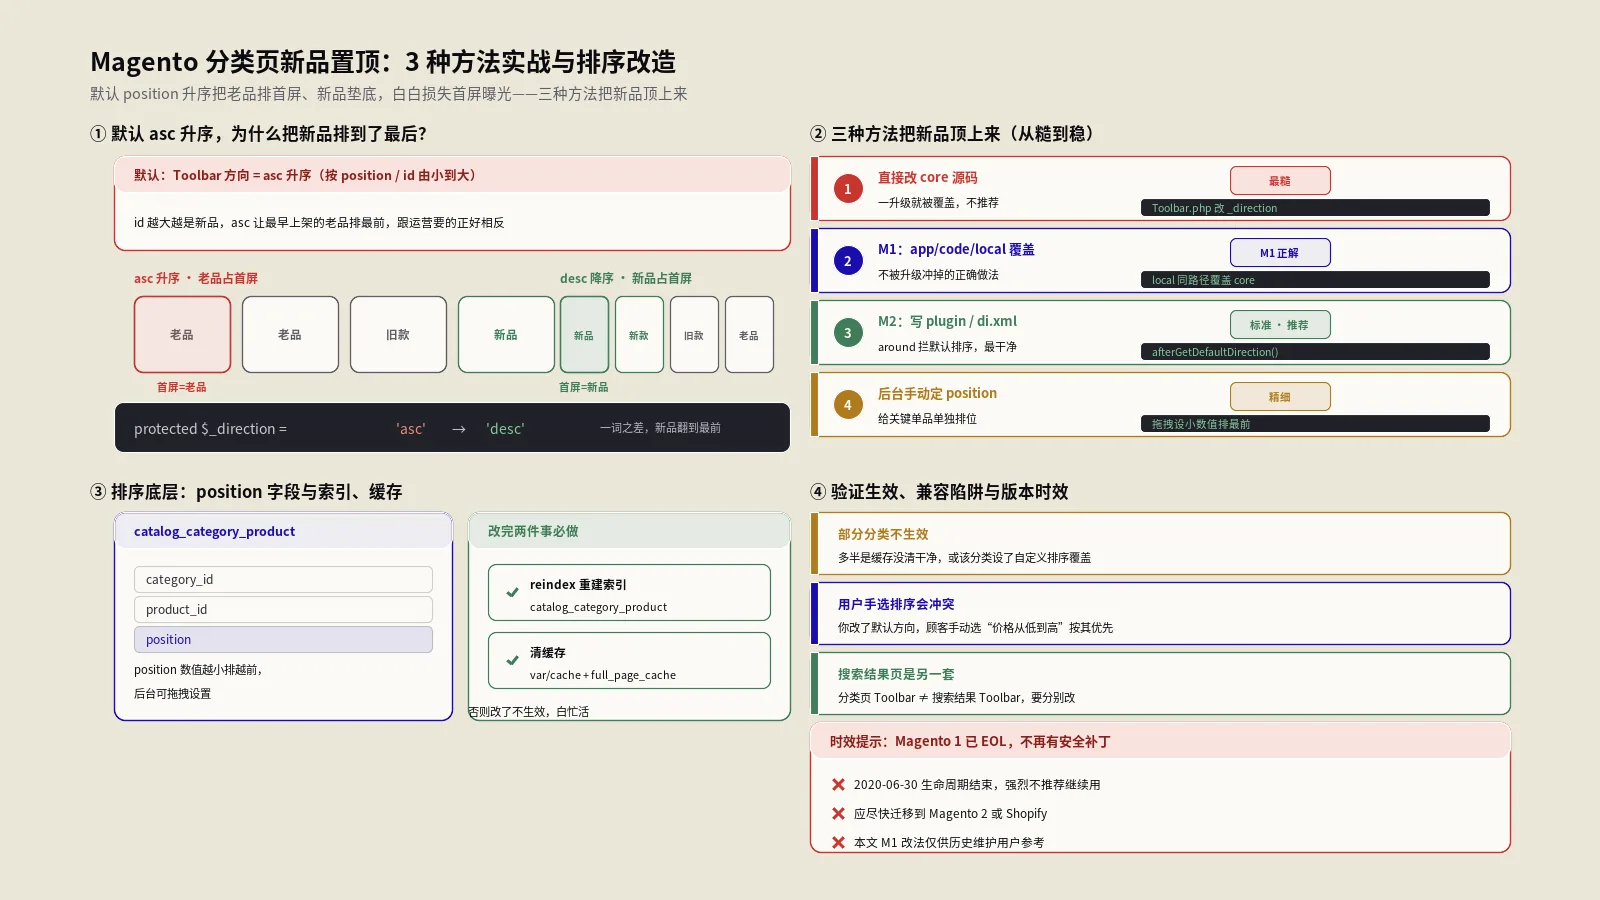
Task: Click the 默认：Toolbar 方向 = asc 升序 banner
Action: coord(452,175)
